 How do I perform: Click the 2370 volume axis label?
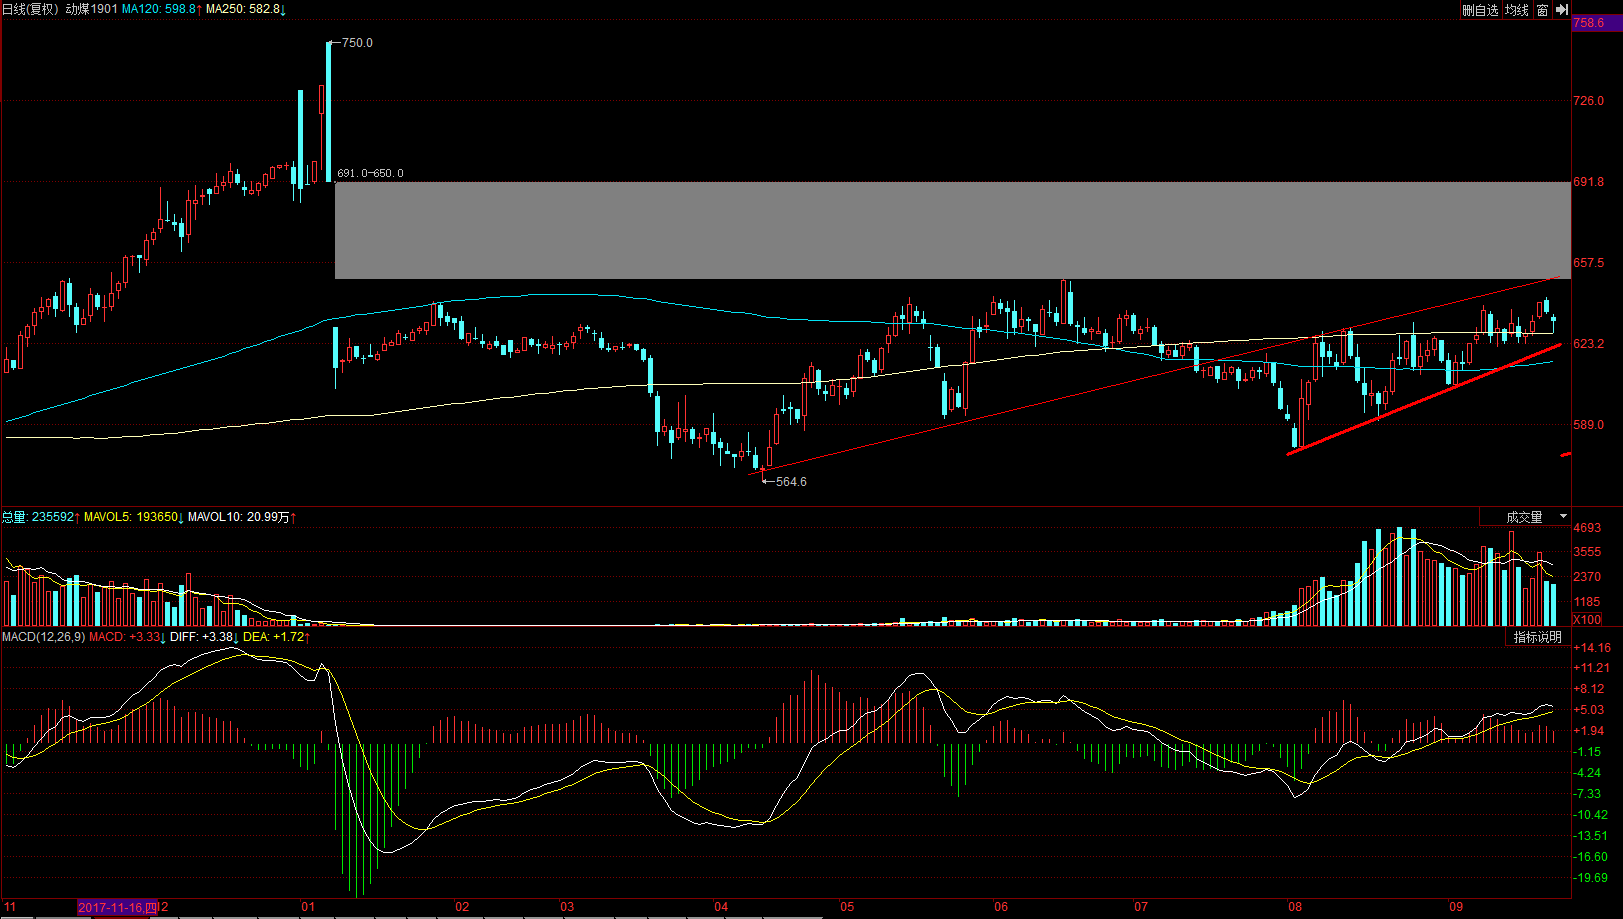coord(1587,577)
